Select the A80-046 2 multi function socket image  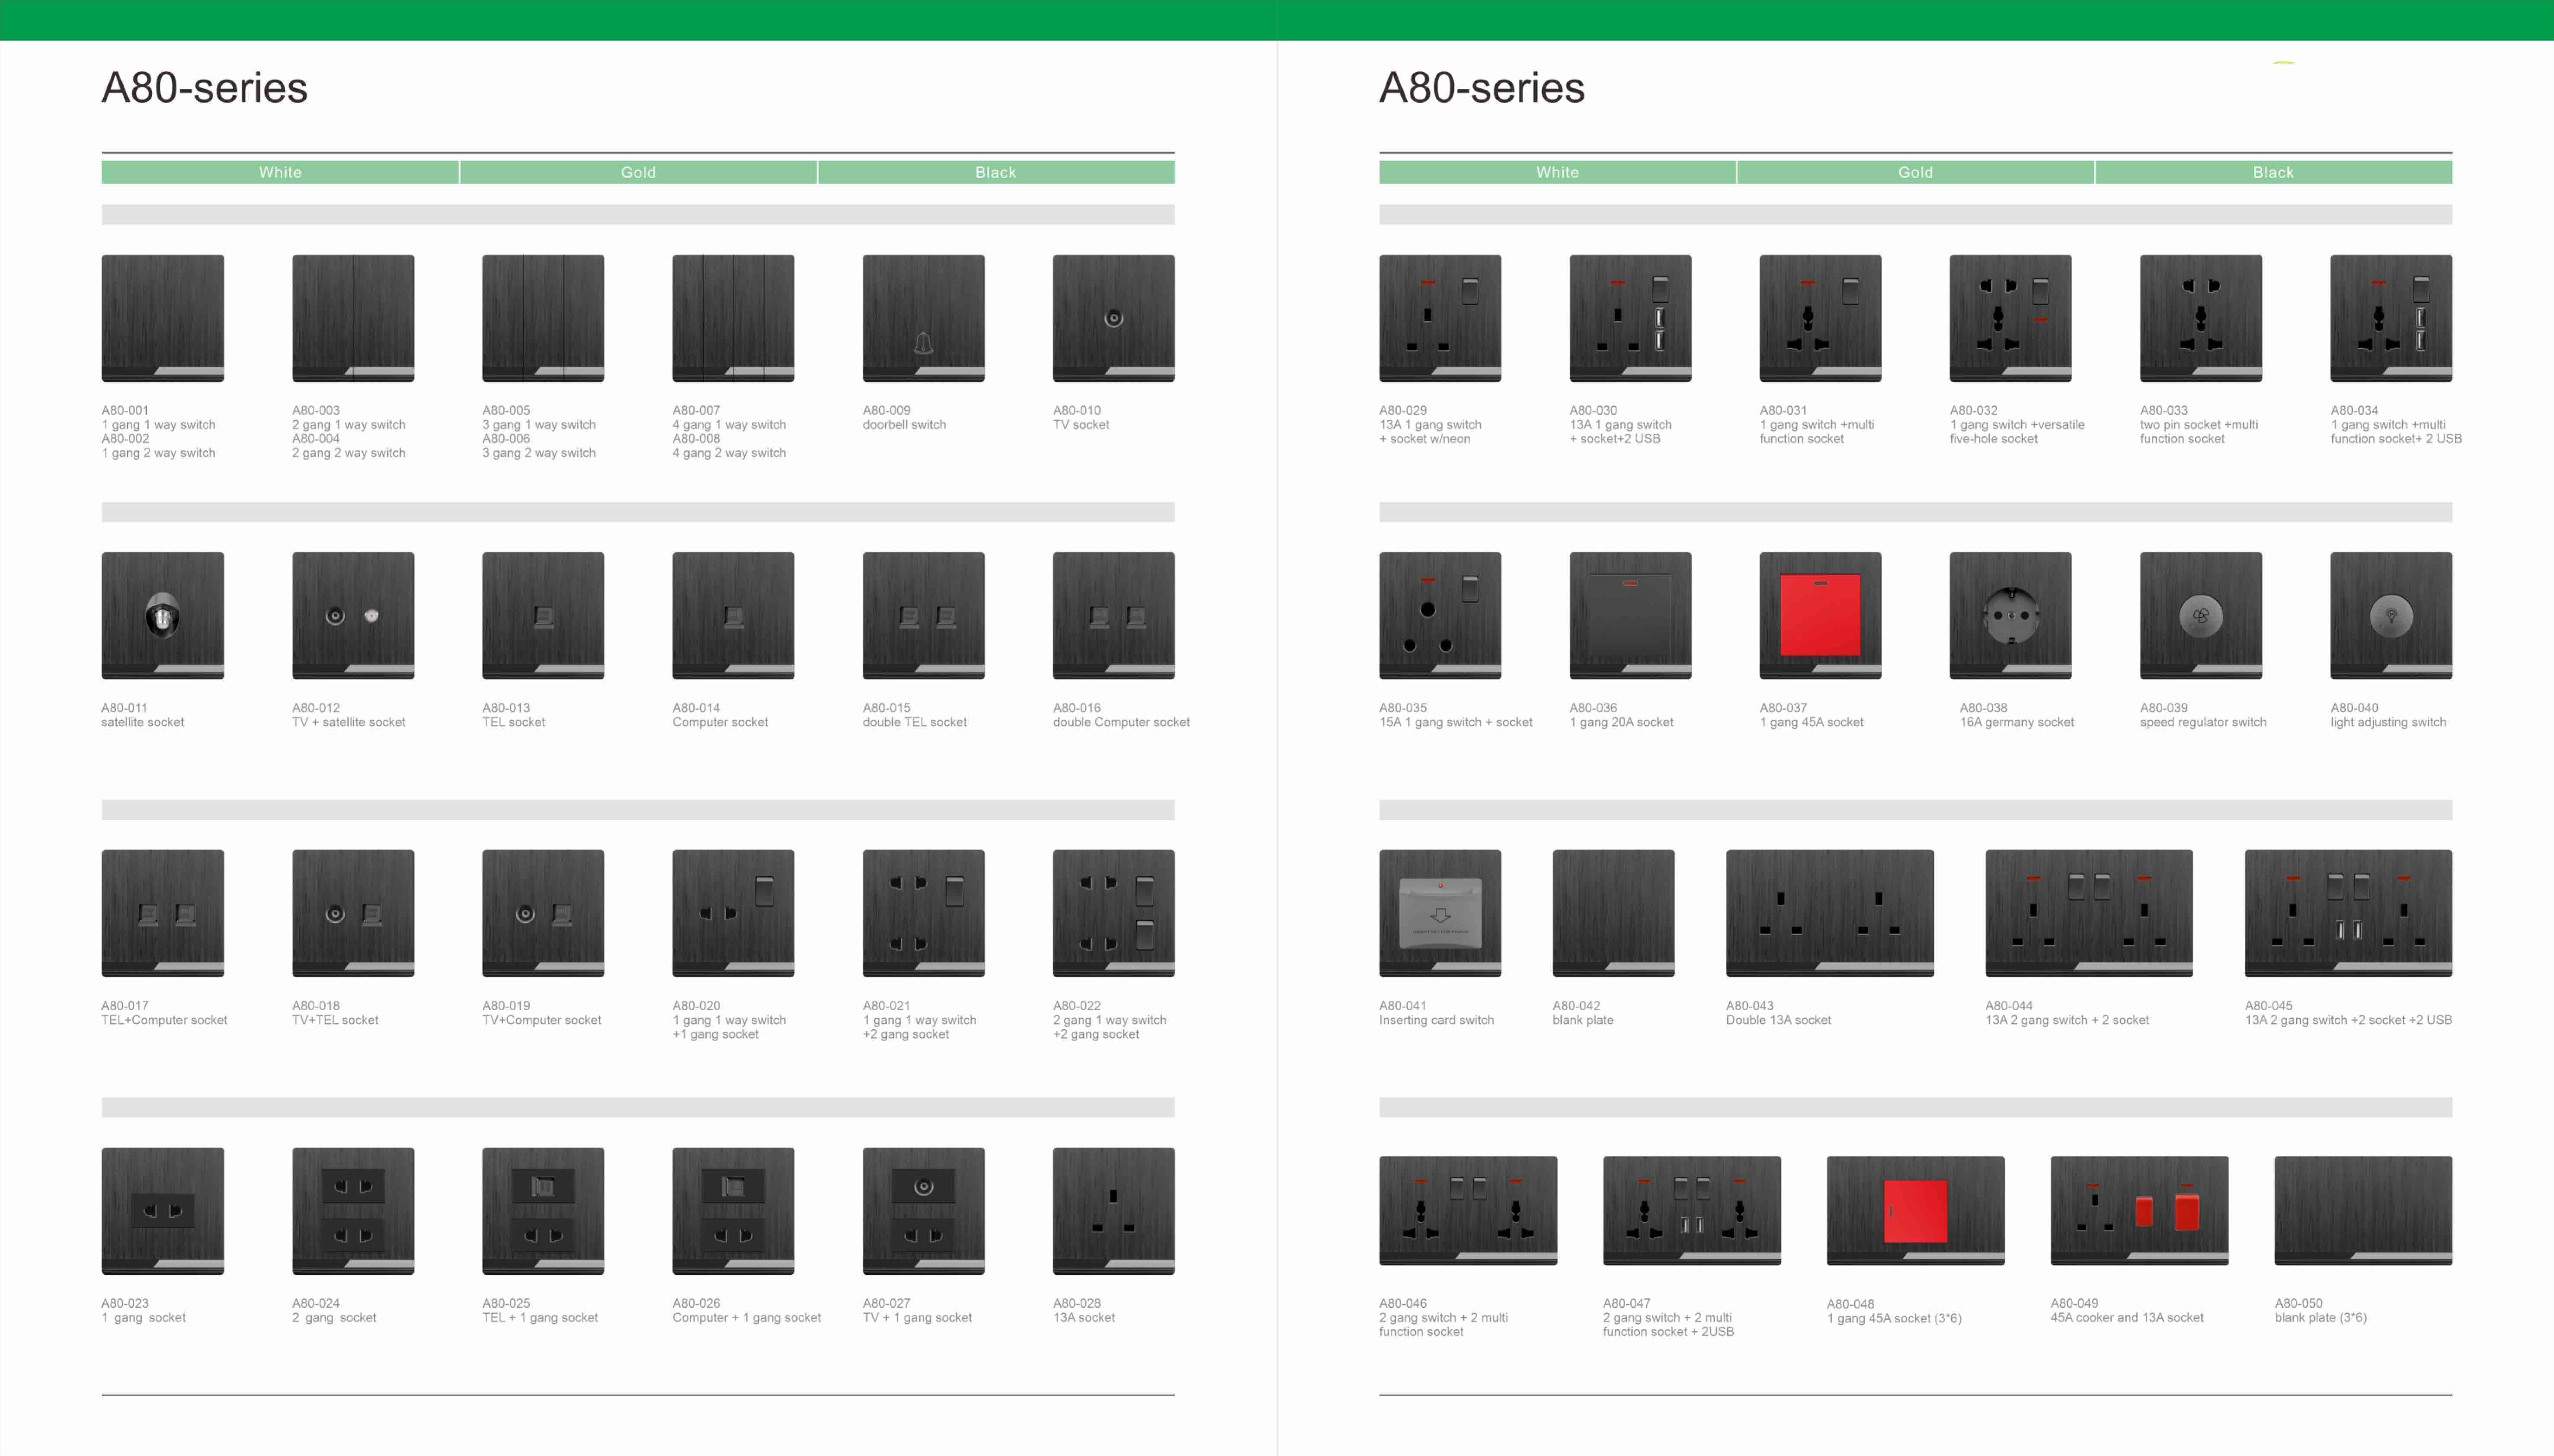[x=1468, y=1211]
